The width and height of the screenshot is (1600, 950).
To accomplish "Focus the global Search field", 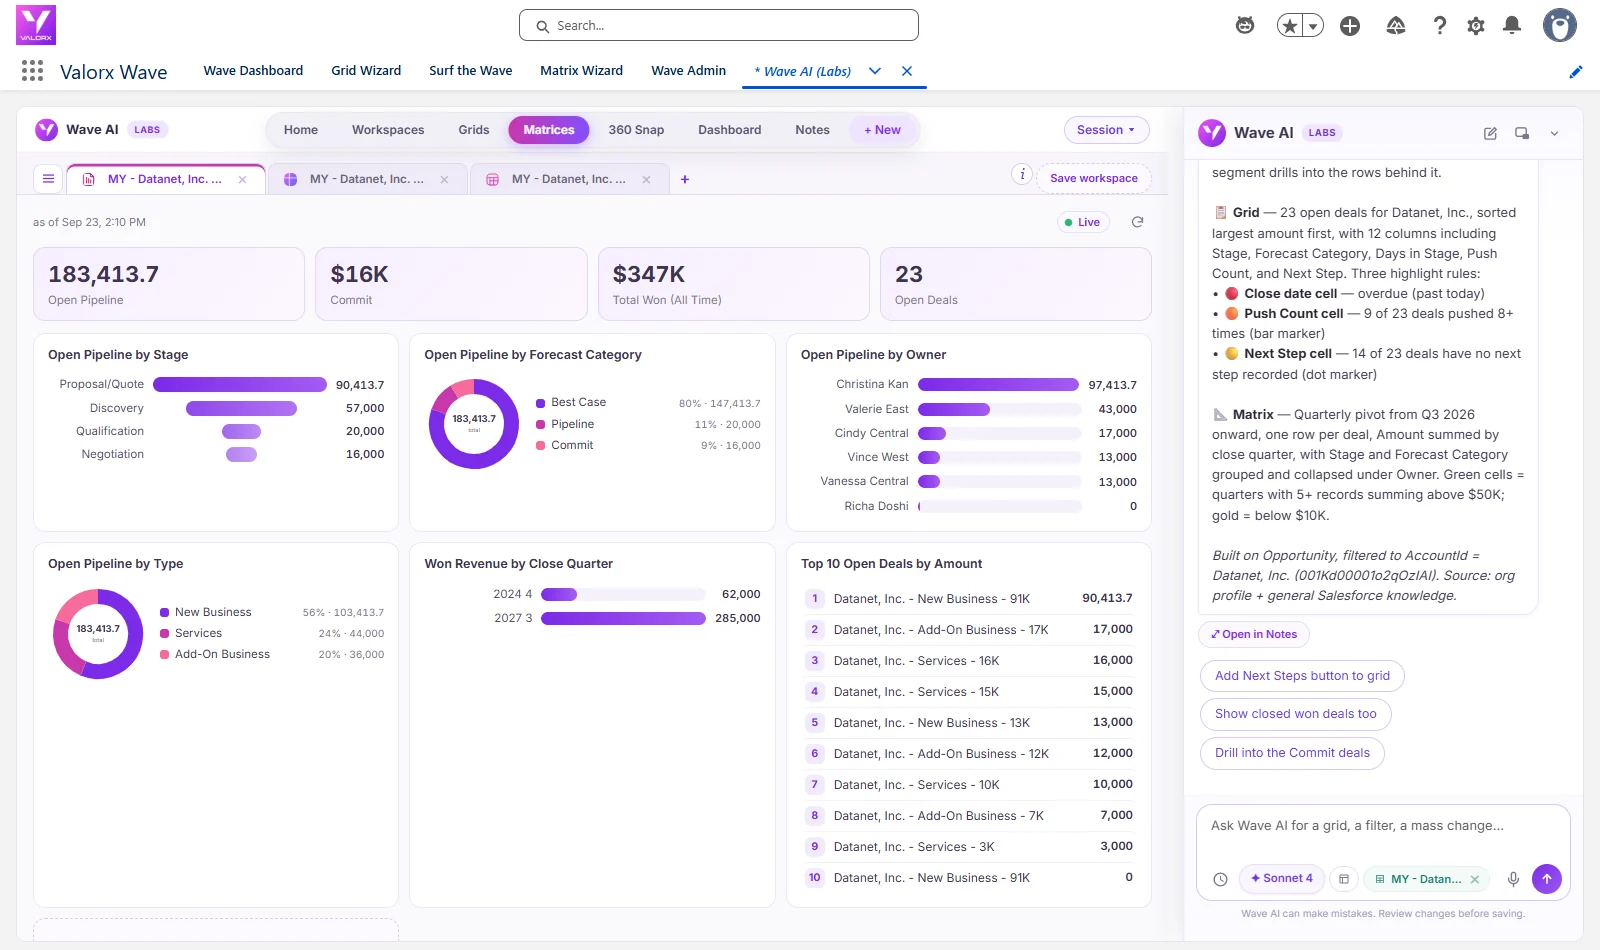I will click(x=718, y=25).
